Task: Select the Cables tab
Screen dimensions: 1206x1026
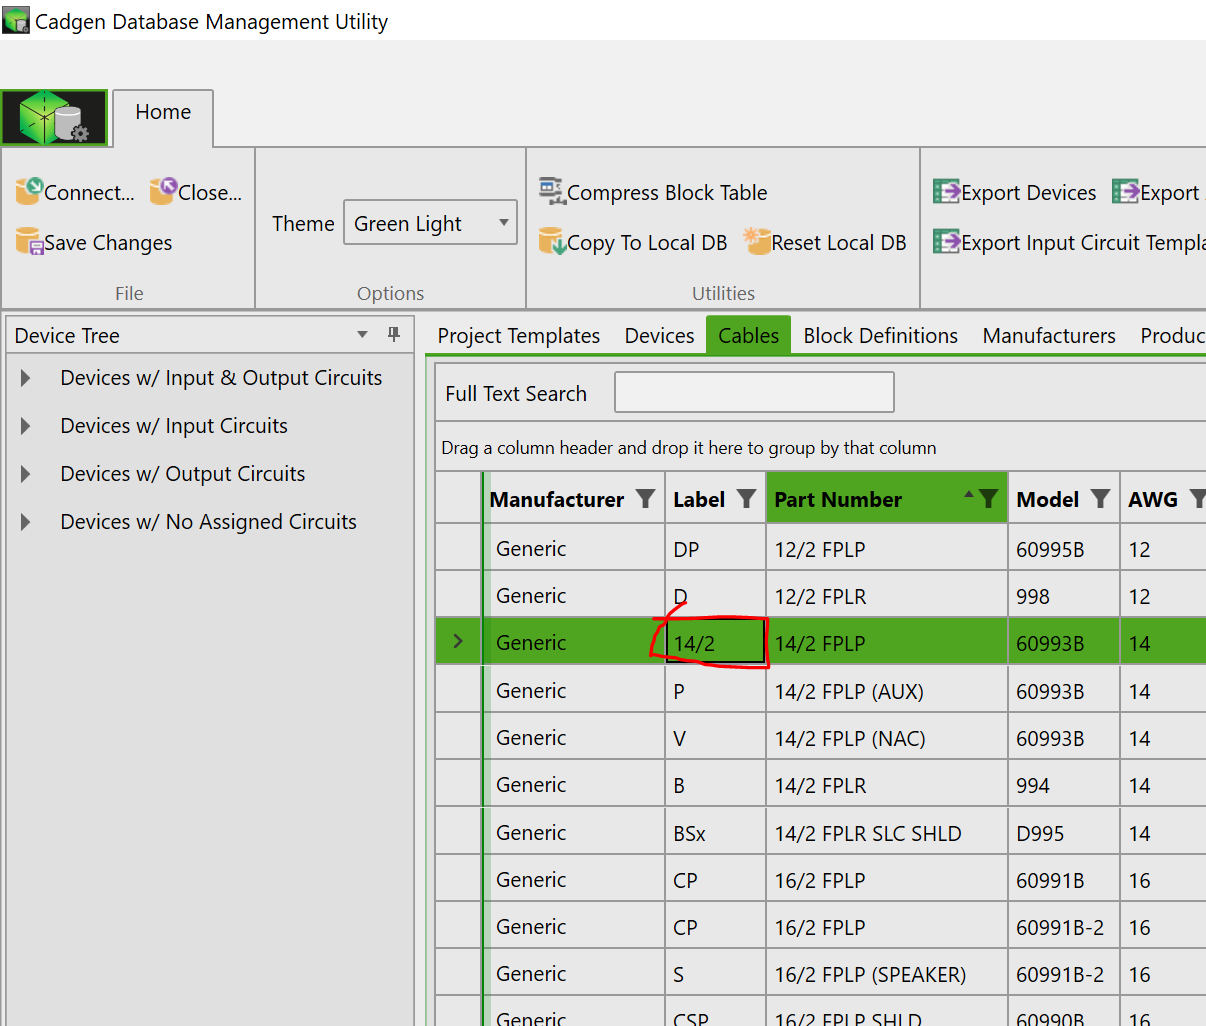Action: click(749, 336)
